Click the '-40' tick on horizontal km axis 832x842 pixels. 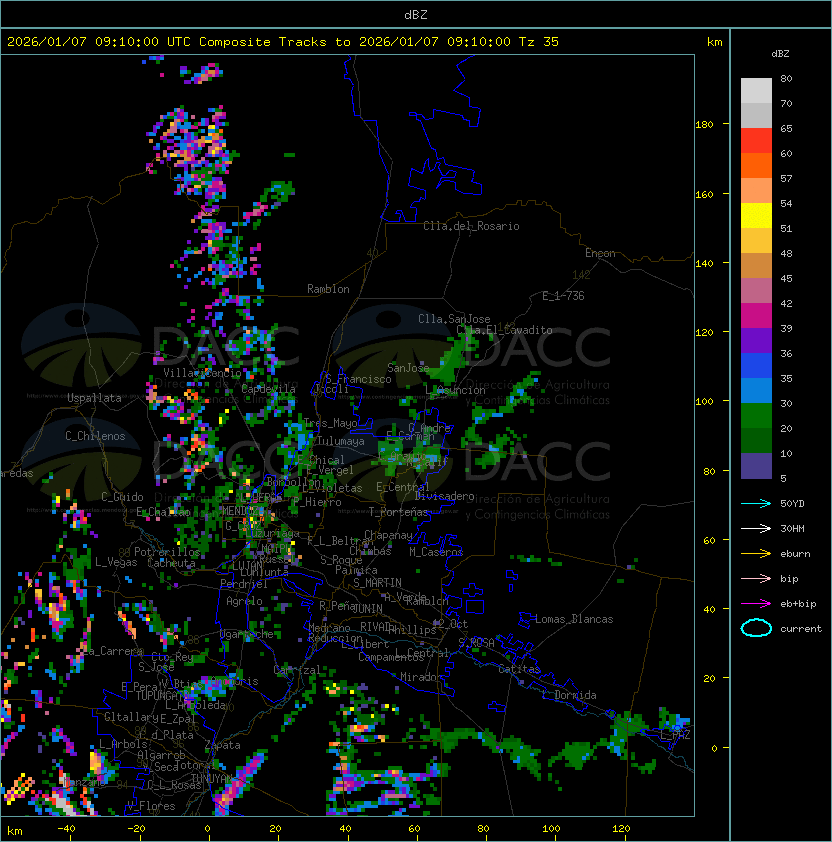point(66,829)
